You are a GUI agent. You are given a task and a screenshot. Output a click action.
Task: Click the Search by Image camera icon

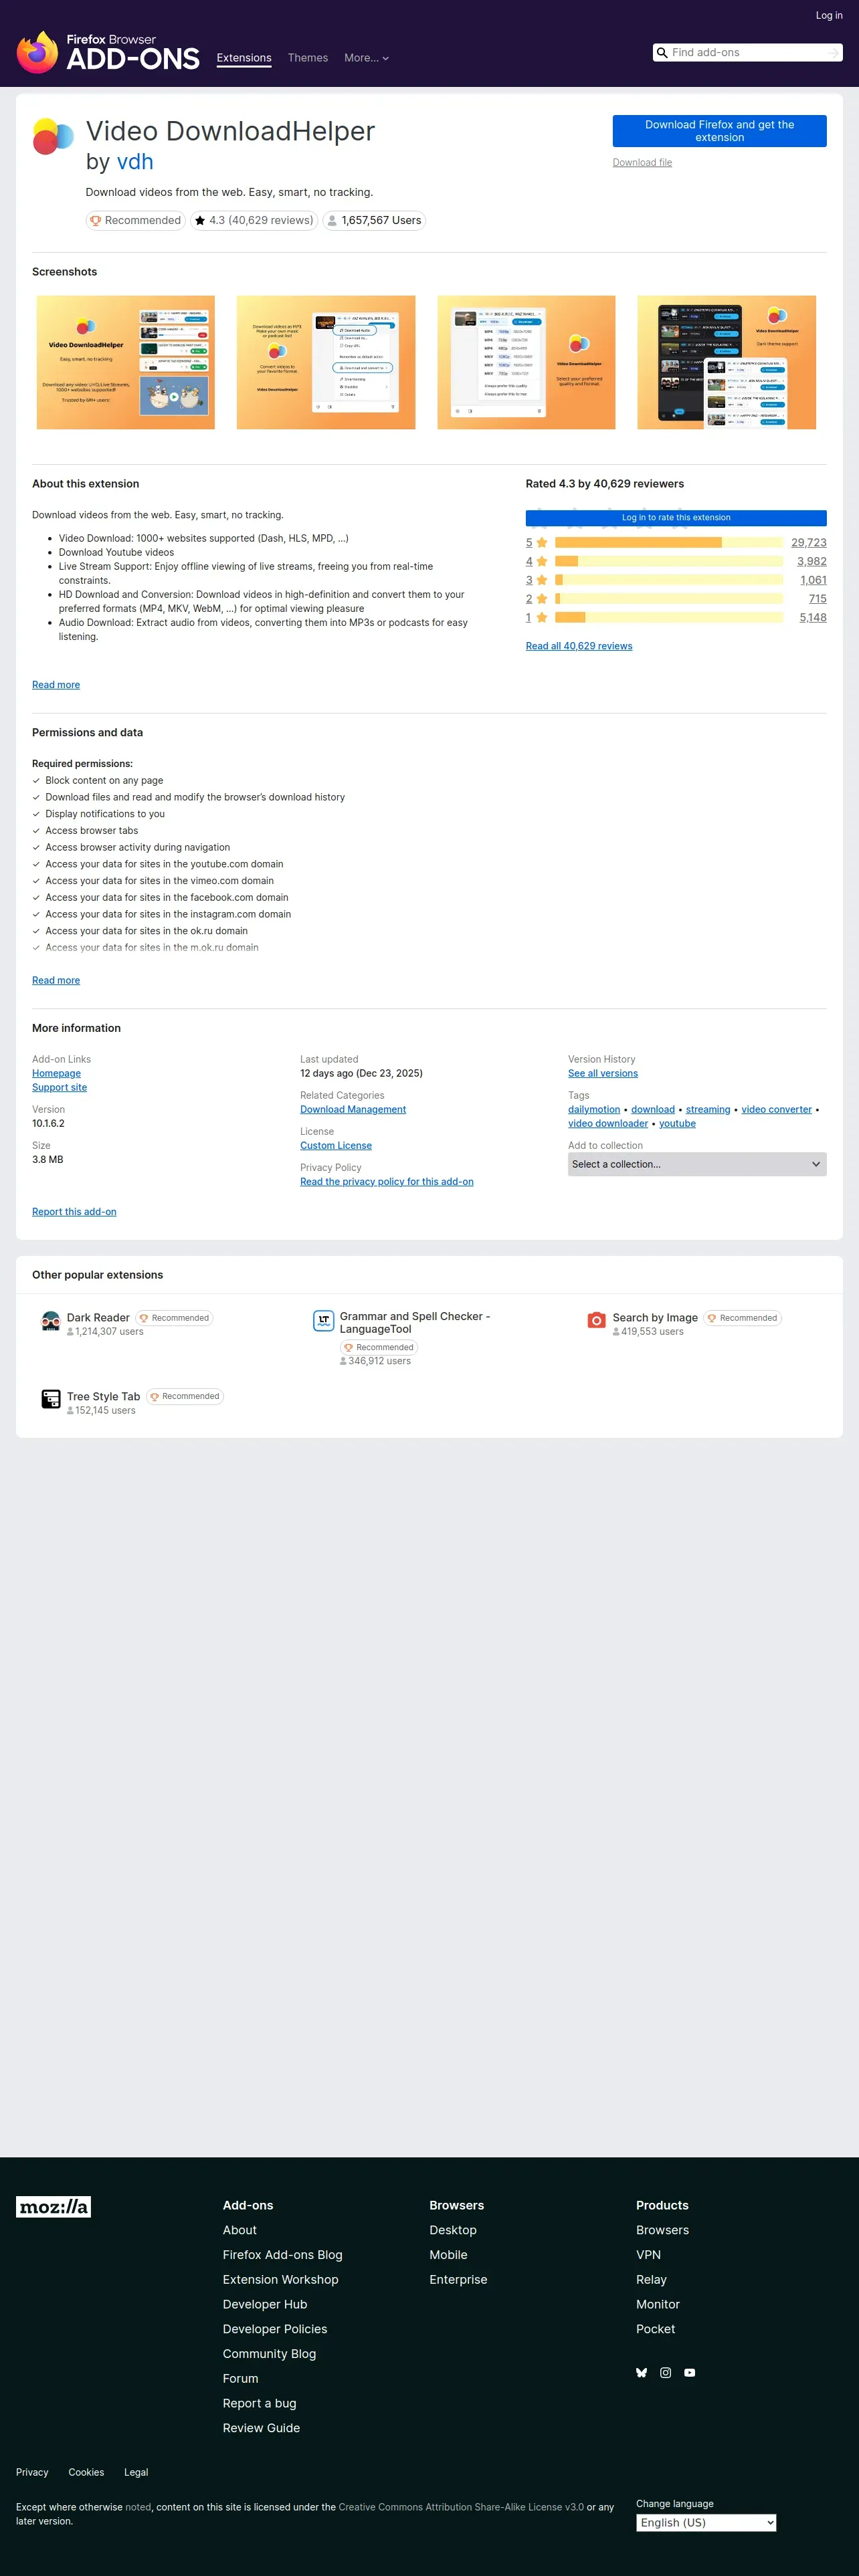click(596, 1321)
